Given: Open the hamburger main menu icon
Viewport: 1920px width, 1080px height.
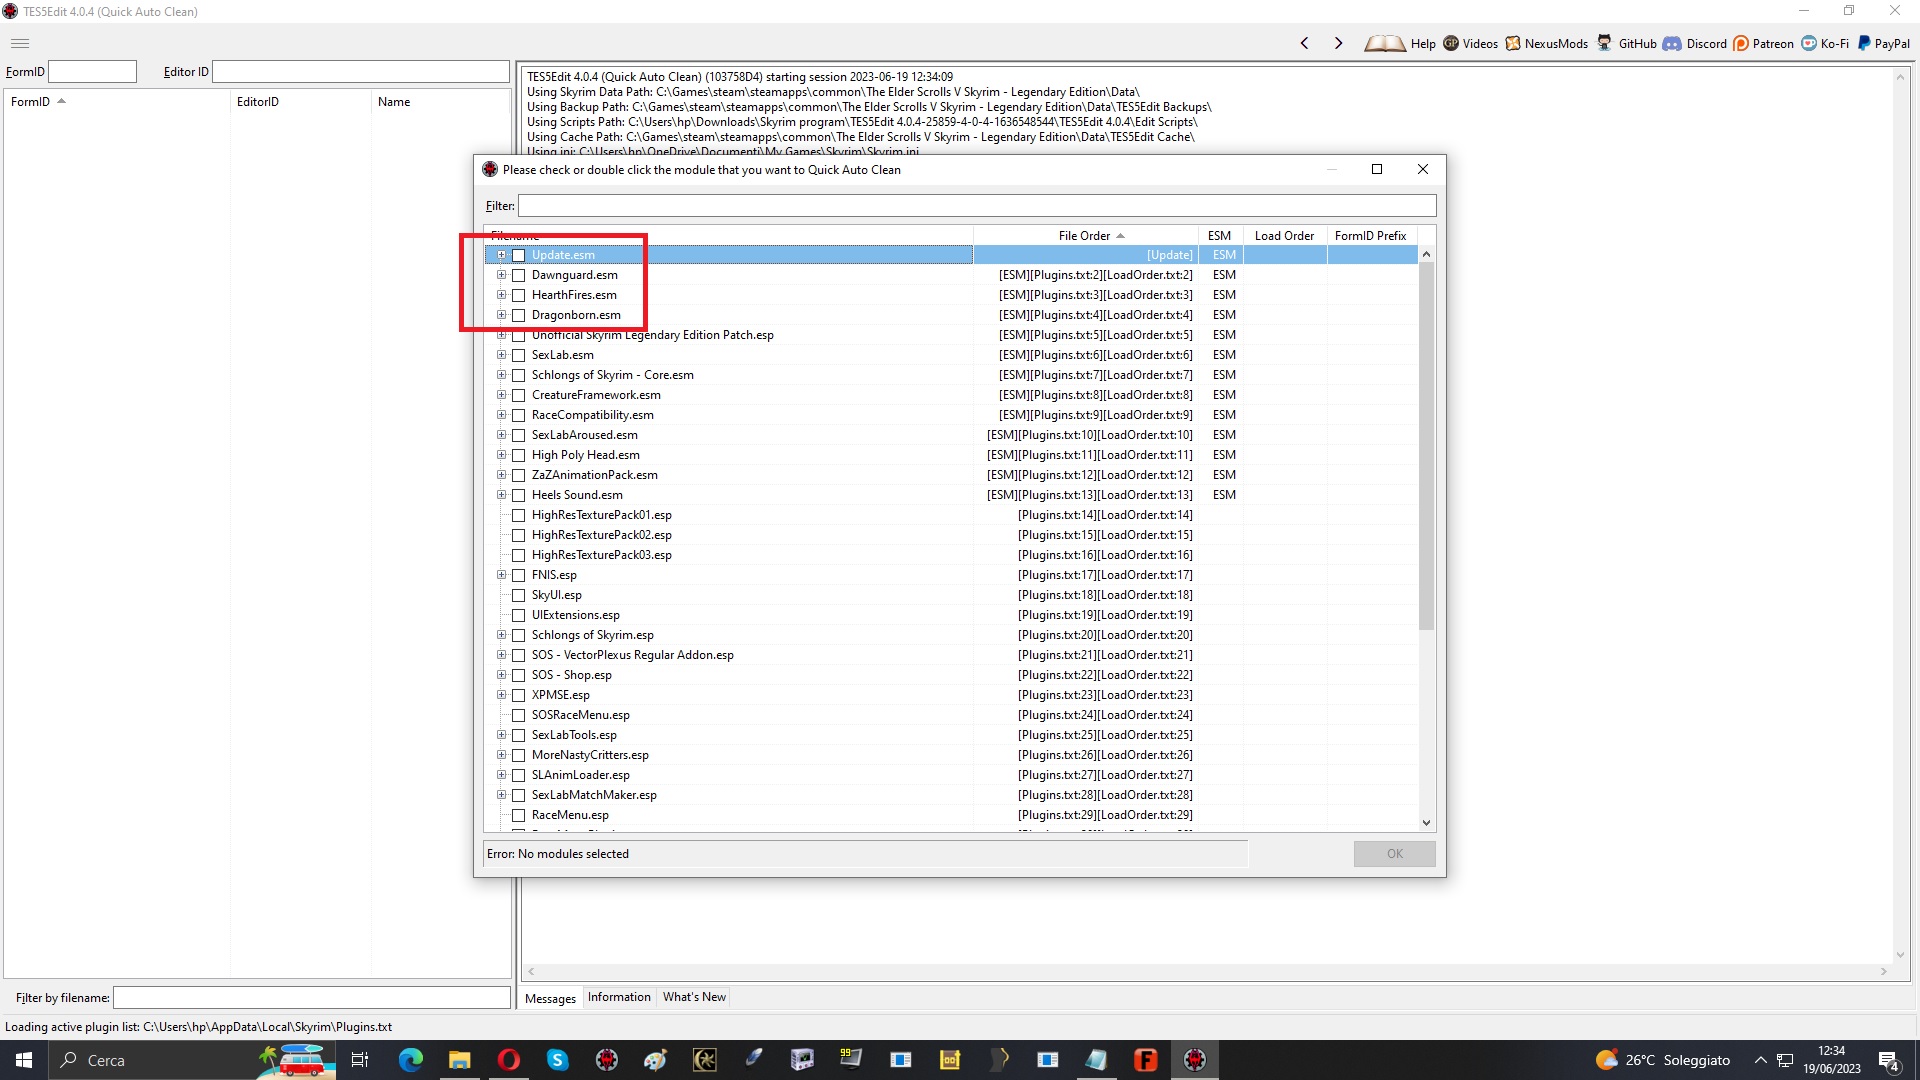Looking at the screenshot, I should (20, 43).
